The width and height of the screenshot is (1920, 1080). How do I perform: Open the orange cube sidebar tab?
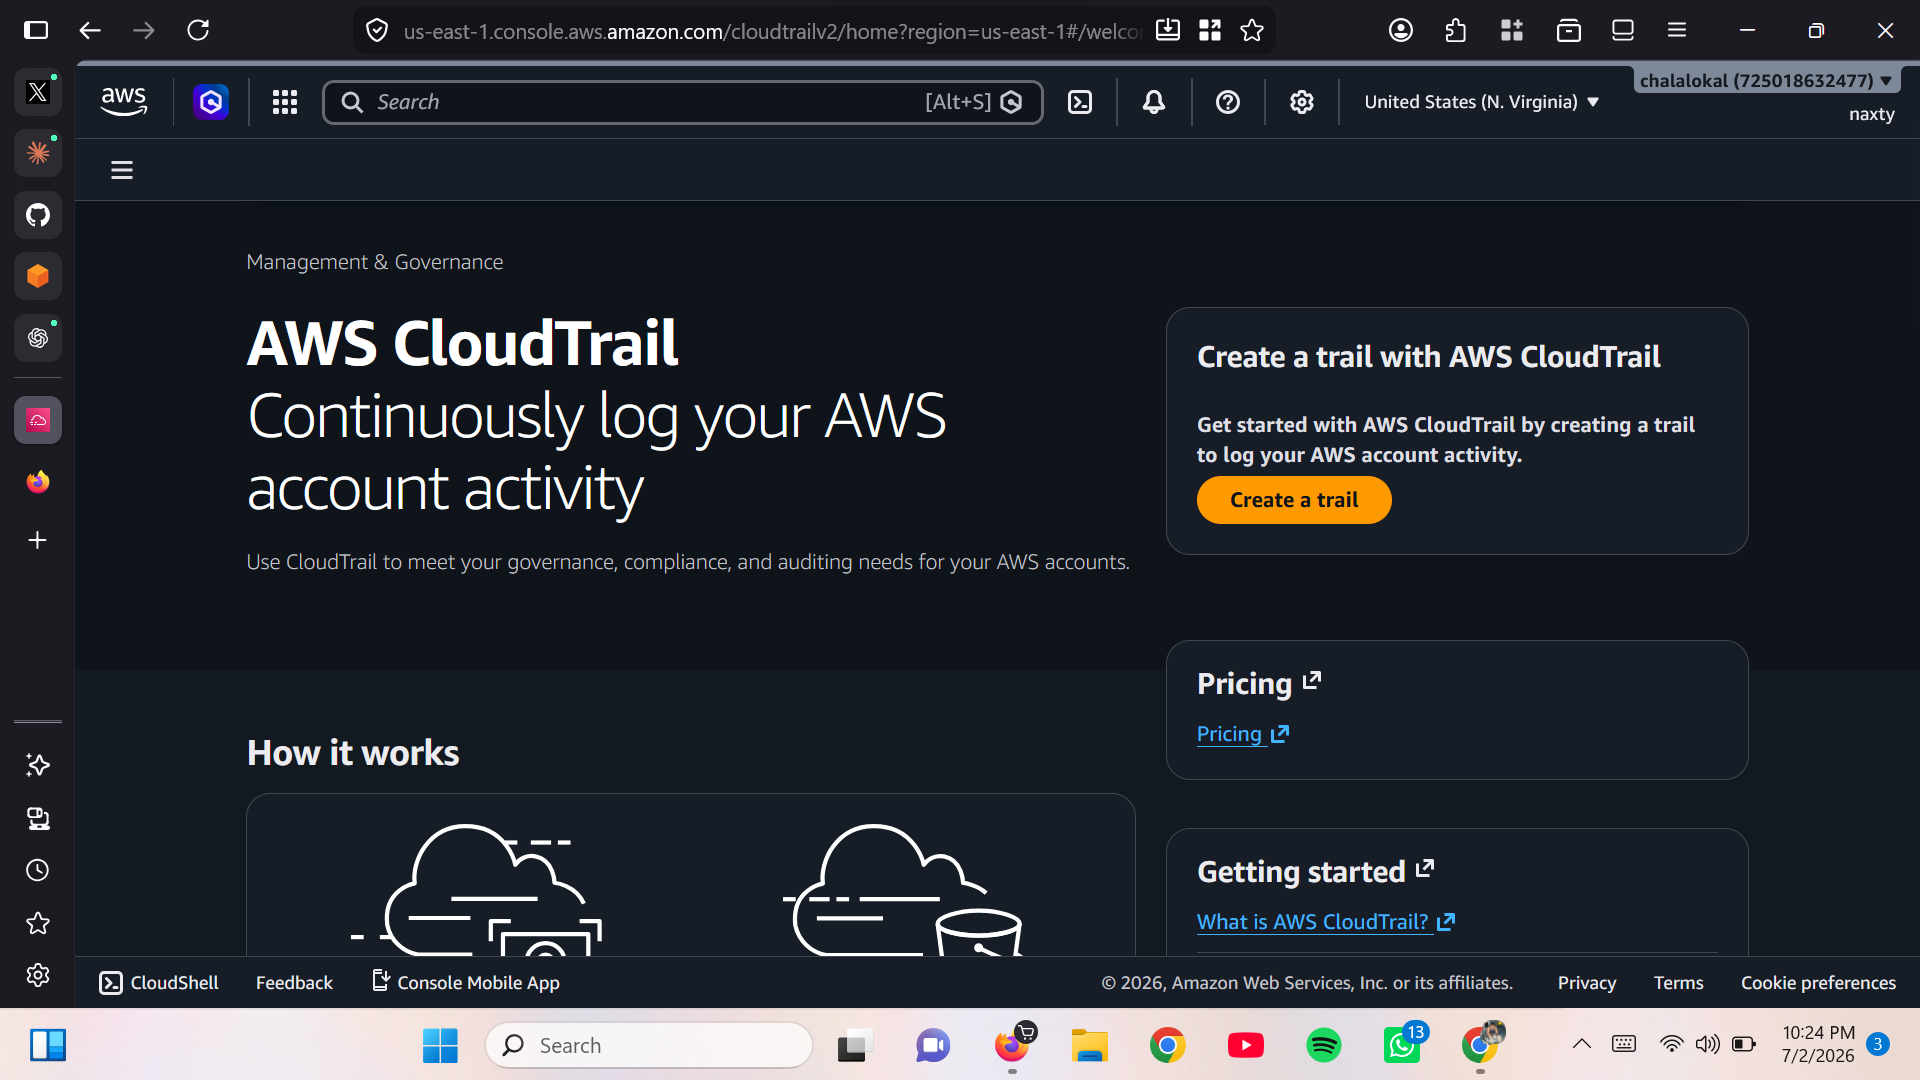pos(38,276)
